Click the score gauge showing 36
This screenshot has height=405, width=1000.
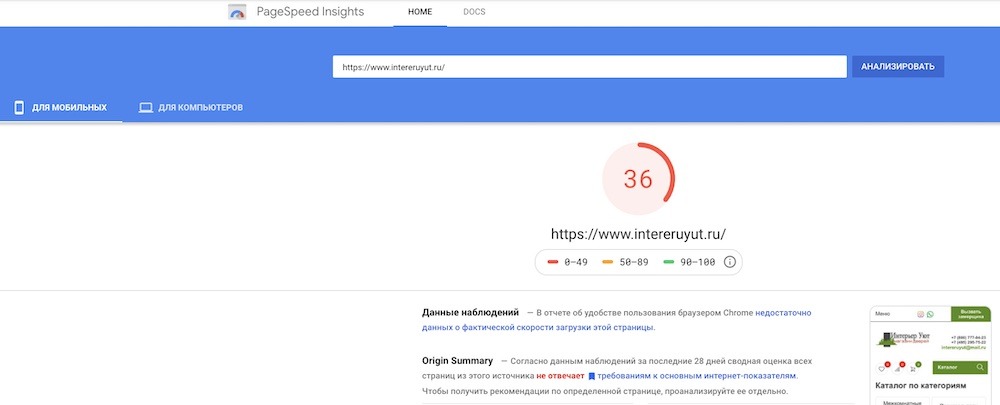click(x=638, y=179)
